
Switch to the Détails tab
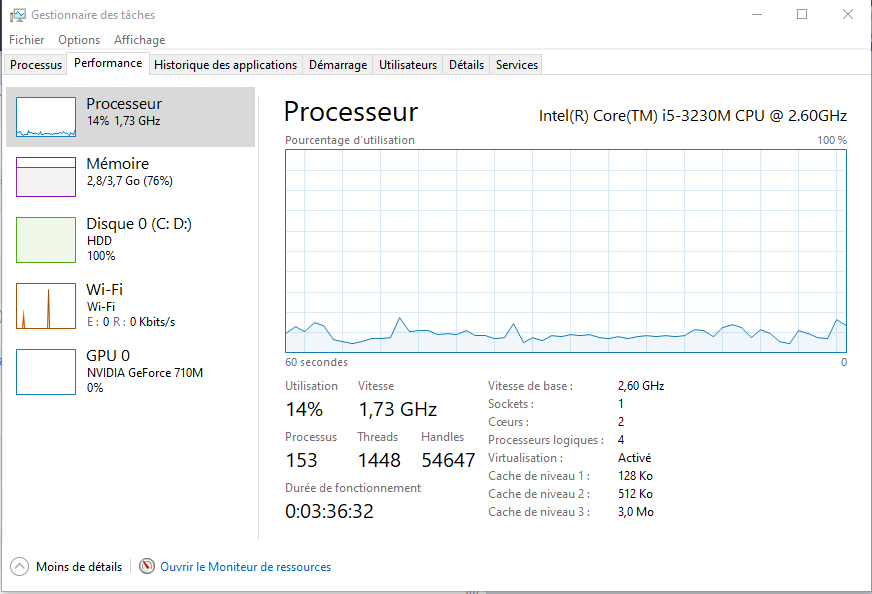(x=466, y=65)
